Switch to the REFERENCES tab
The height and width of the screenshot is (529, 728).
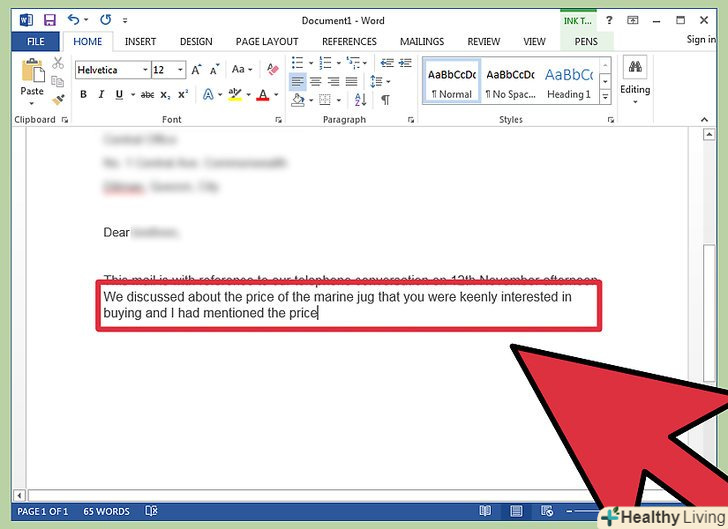(349, 41)
